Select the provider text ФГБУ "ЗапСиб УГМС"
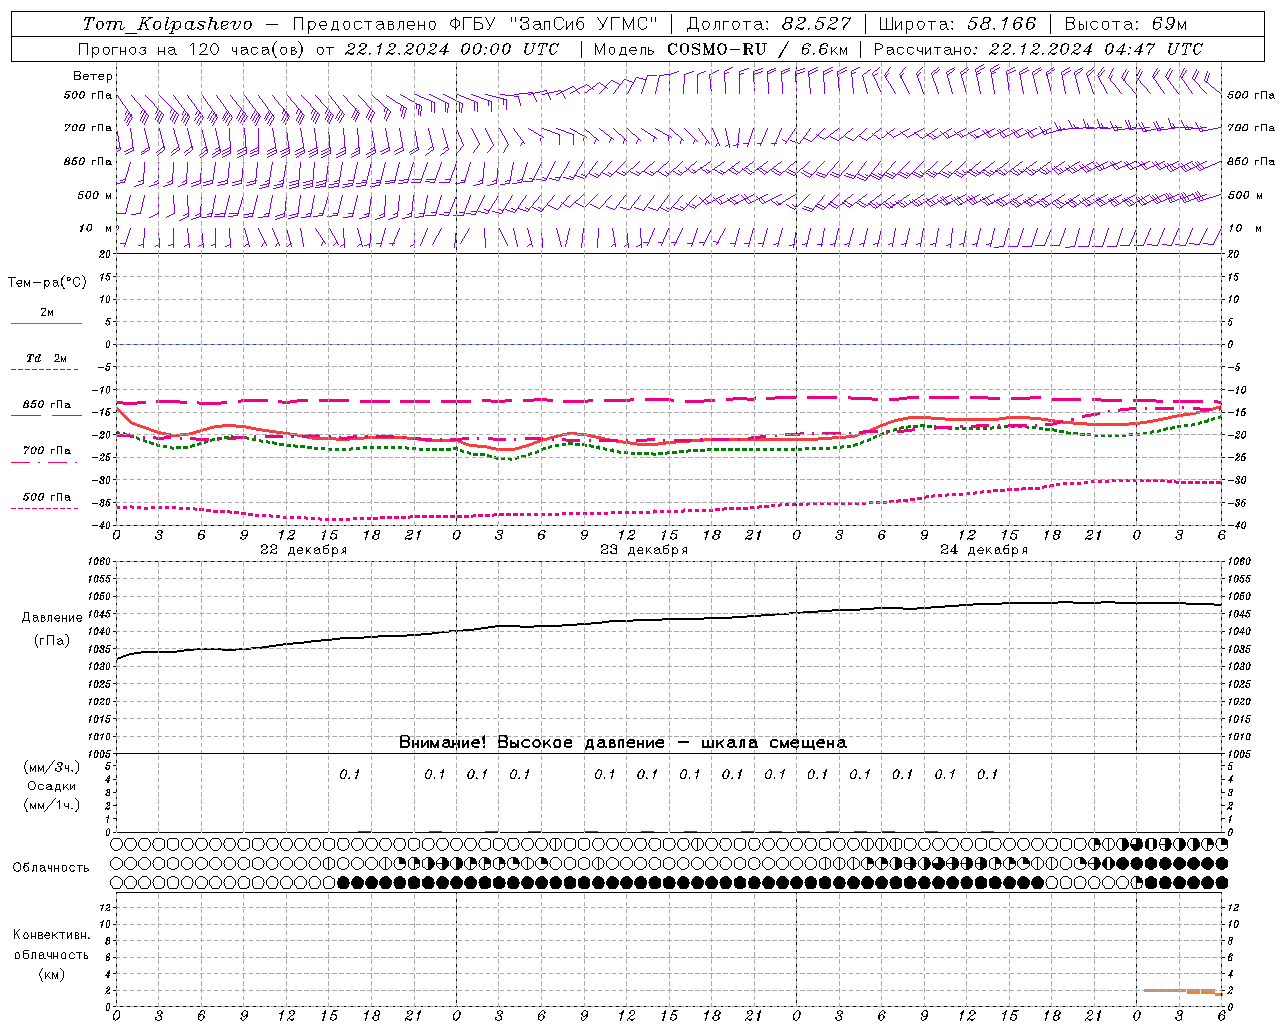Viewport: 1280px width, 1024px height. 550,24
